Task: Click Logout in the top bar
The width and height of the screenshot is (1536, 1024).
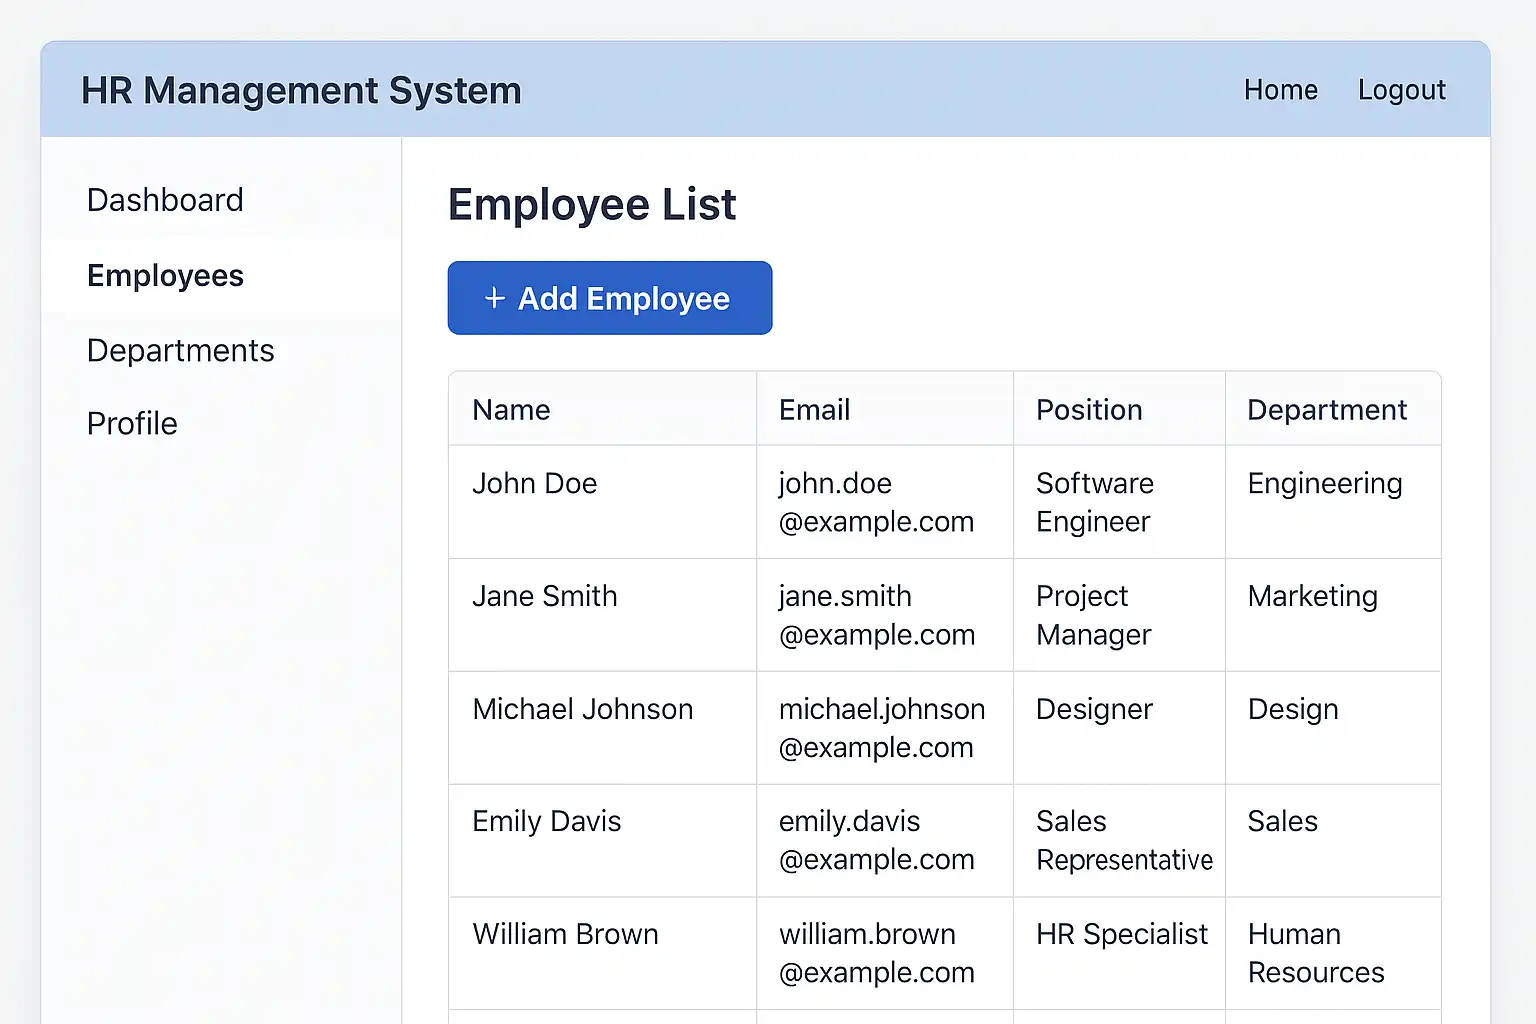Action: 1401,90
